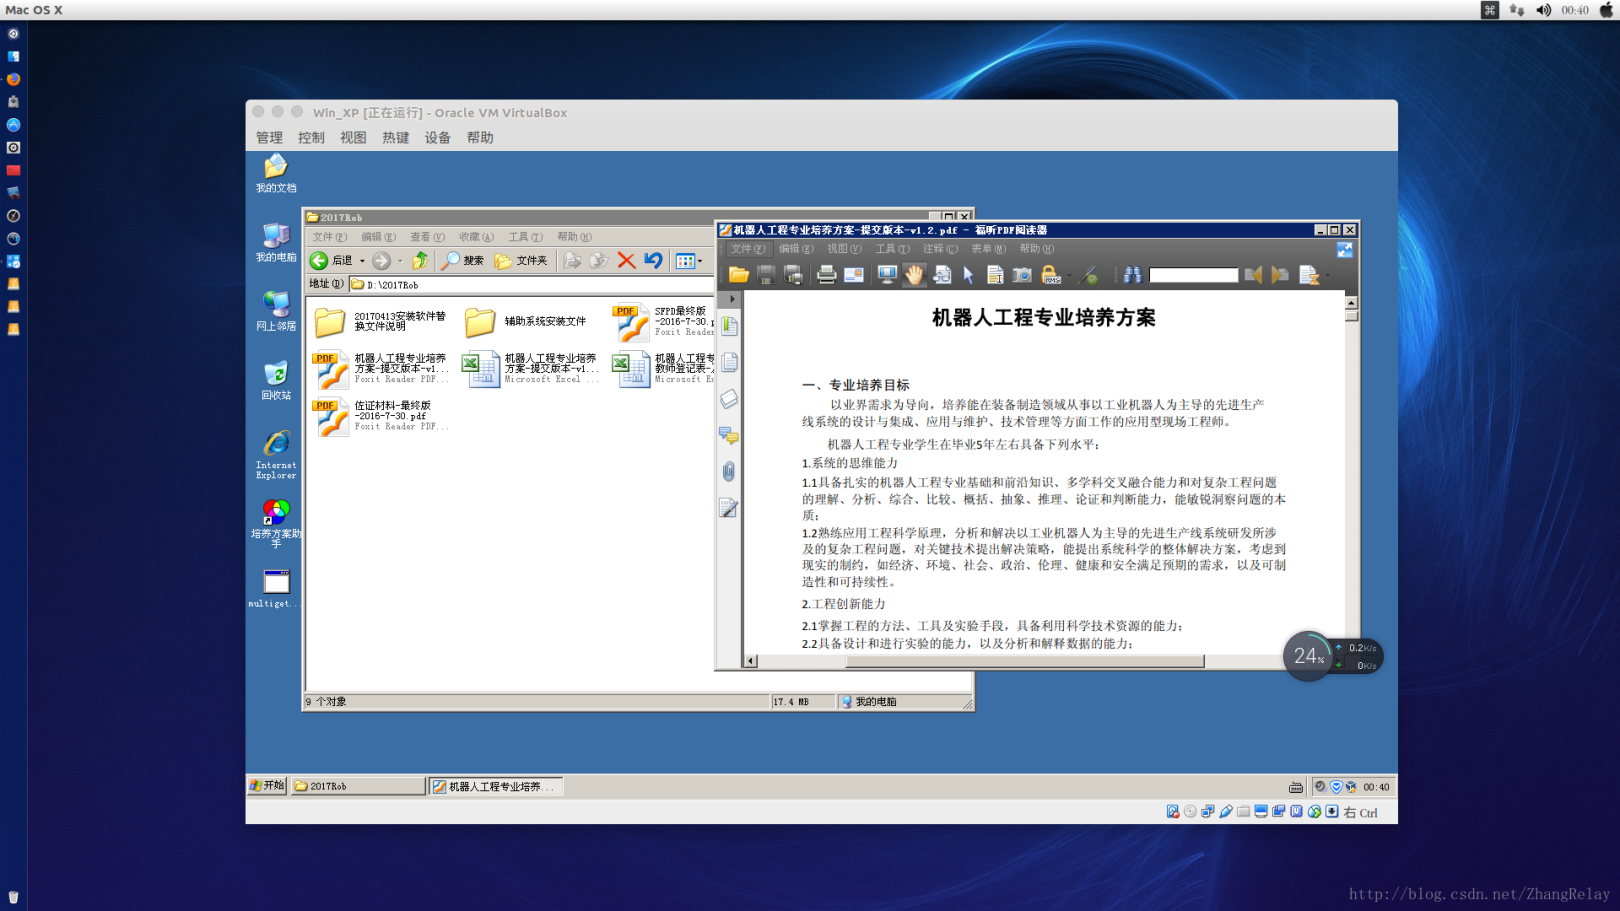Click the blue shield tray icon in XP
This screenshot has width=1620, height=911.
pyautogui.click(x=1336, y=787)
